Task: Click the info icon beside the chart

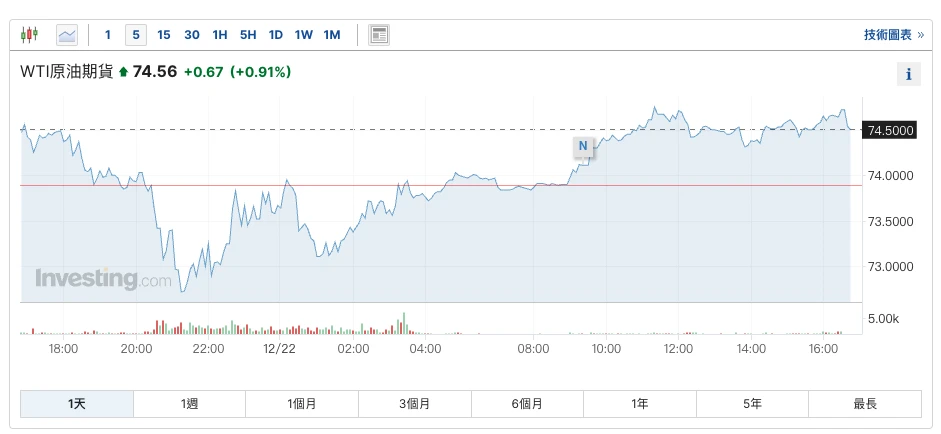Action: click(x=908, y=74)
